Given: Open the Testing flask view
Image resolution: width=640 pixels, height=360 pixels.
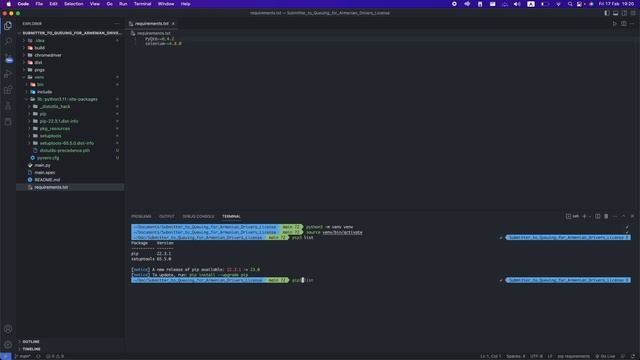Looking at the screenshot, I should [8, 106].
